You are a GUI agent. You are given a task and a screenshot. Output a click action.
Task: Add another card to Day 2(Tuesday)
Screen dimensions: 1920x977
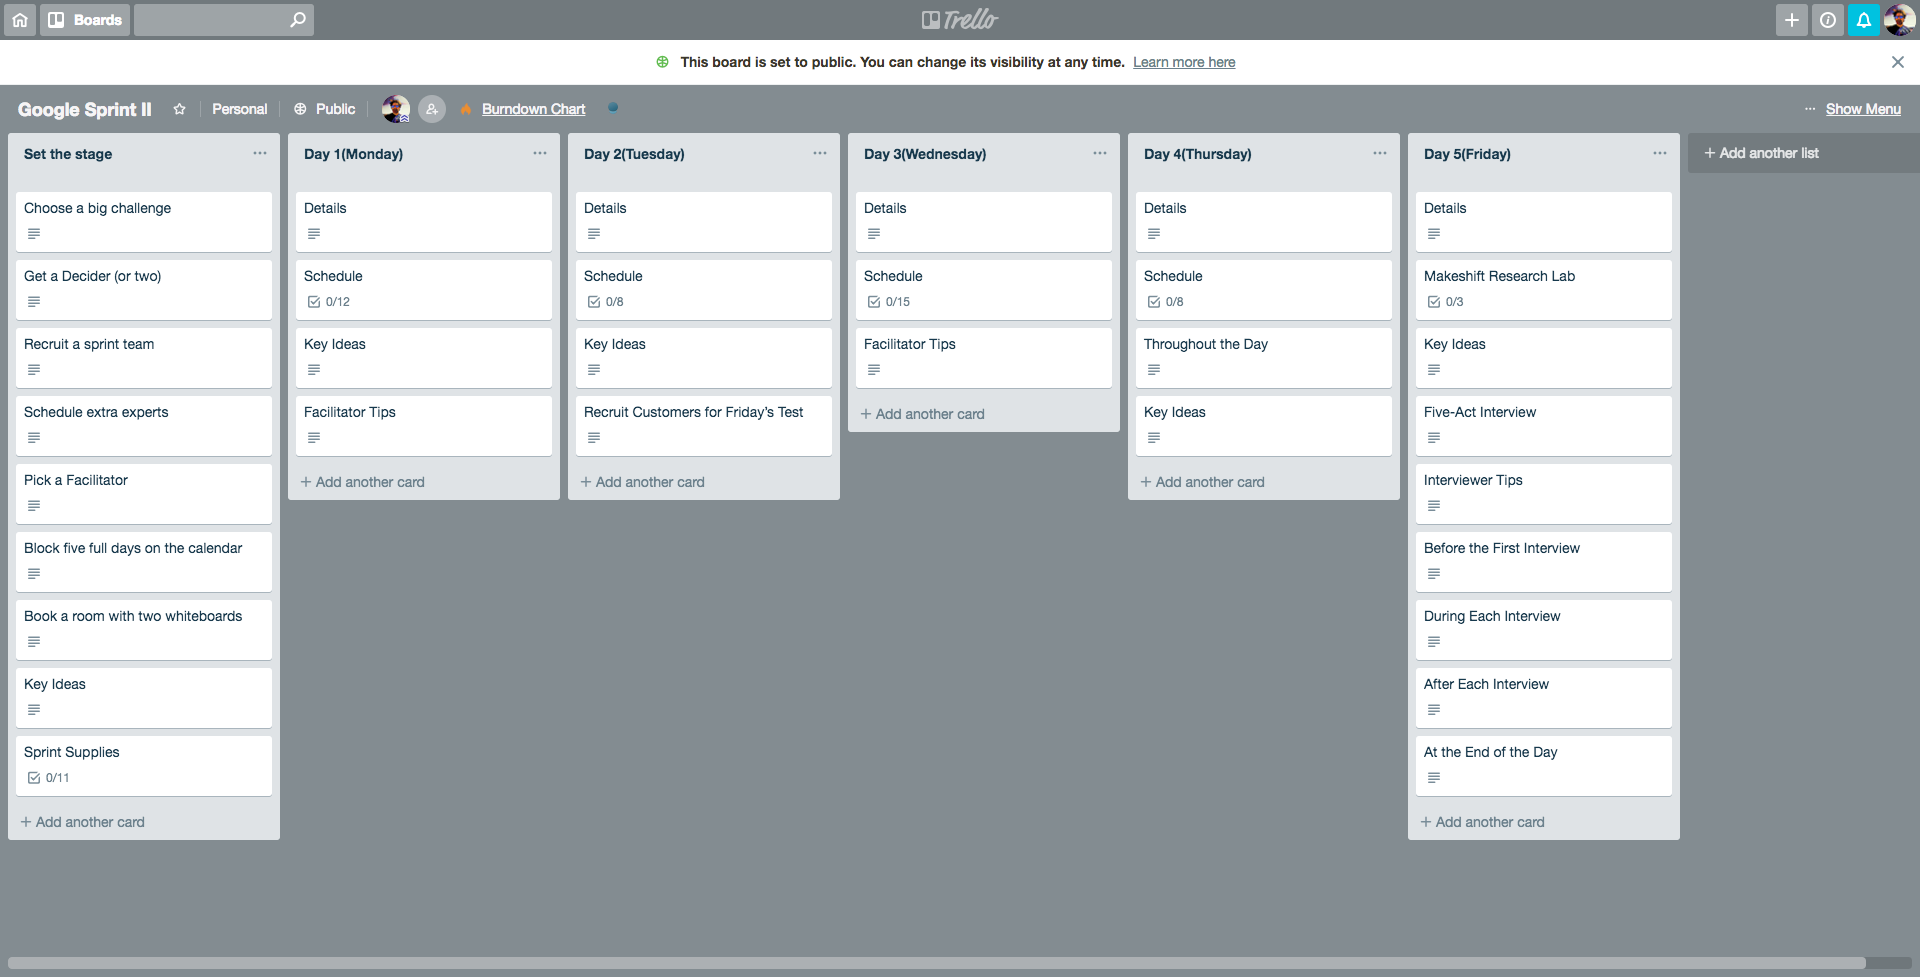tap(643, 482)
